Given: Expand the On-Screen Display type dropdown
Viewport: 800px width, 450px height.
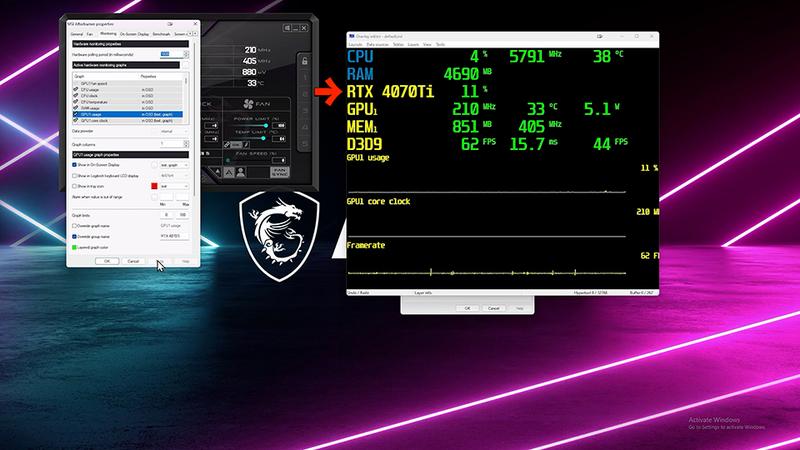Looking at the screenshot, I should [x=176, y=163].
